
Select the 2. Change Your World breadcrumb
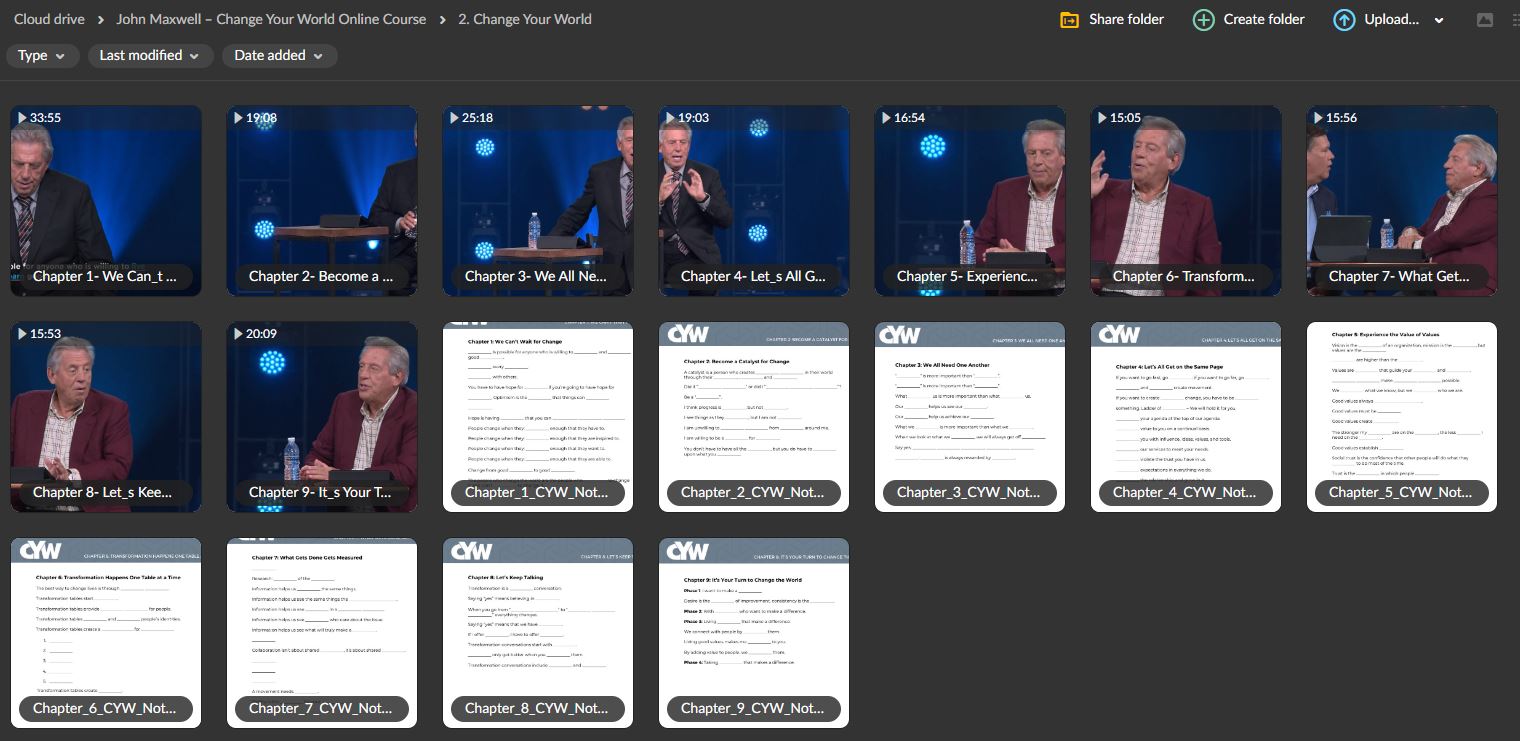pos(525,19)
